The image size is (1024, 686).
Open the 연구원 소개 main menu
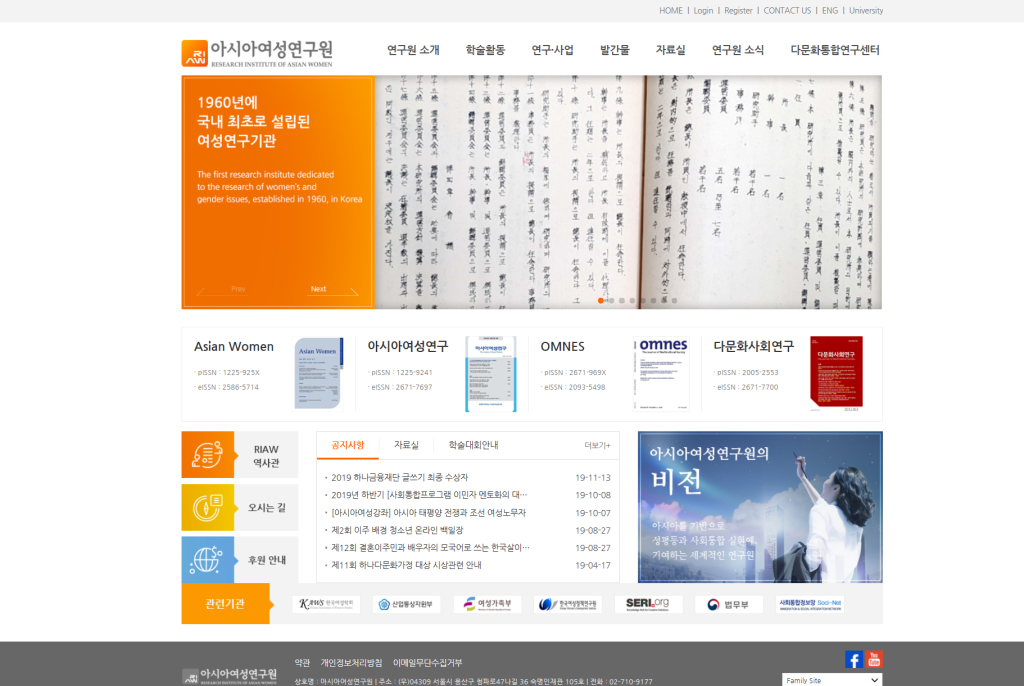tap(413, 50)
